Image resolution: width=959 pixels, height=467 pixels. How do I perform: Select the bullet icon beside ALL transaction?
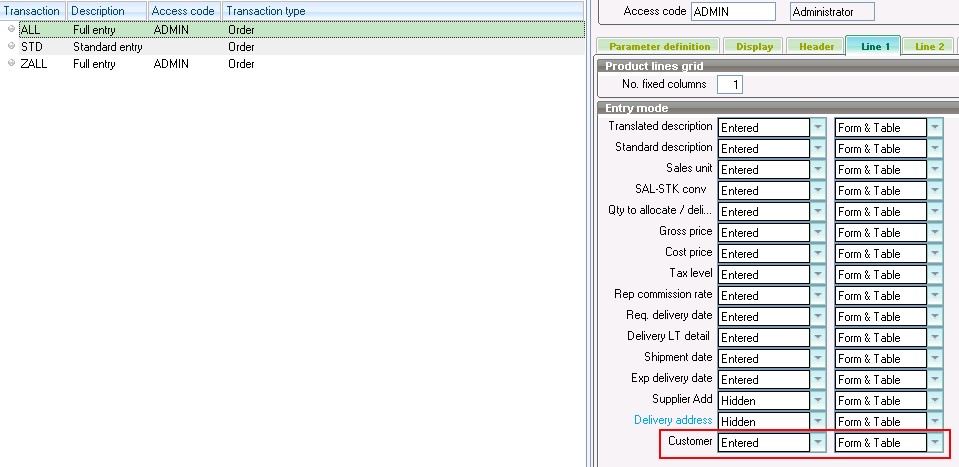11,29
